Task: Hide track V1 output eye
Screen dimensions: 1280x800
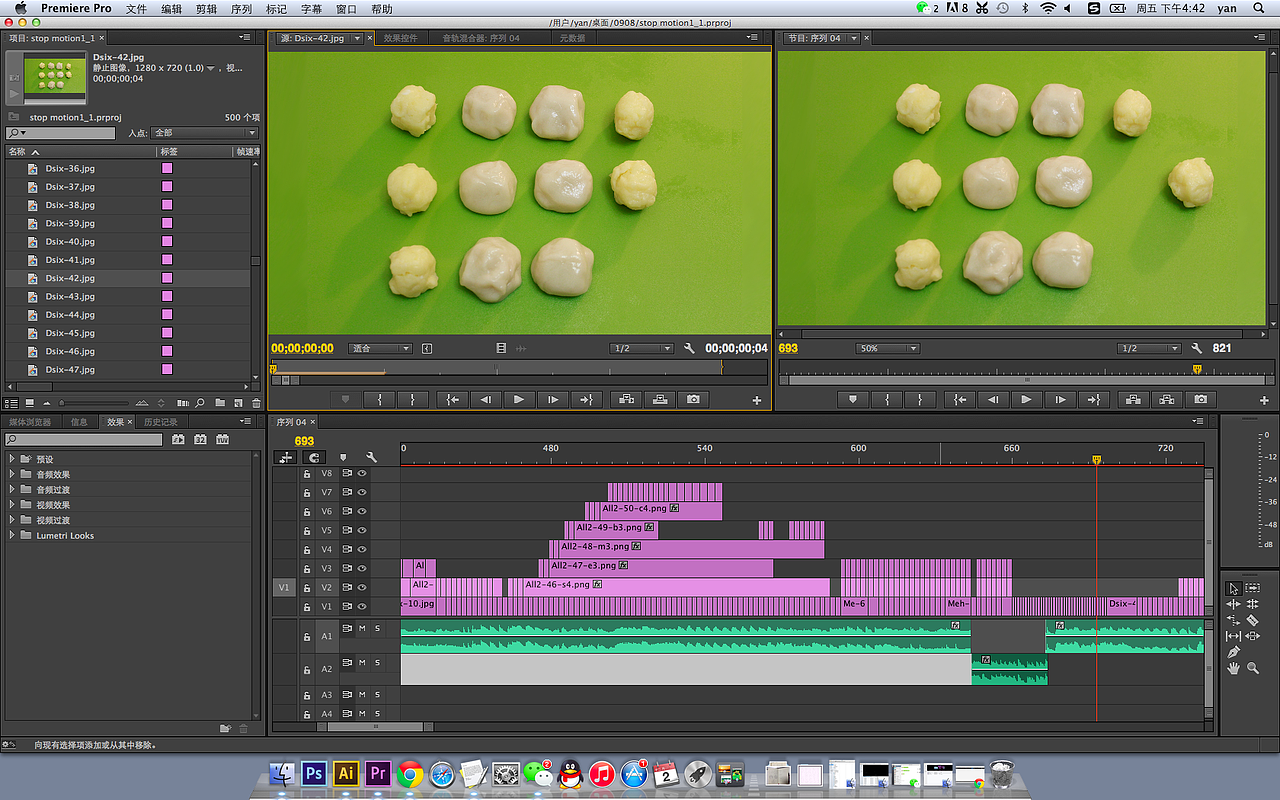Action: pyautogui.click(x=362, y=606)
